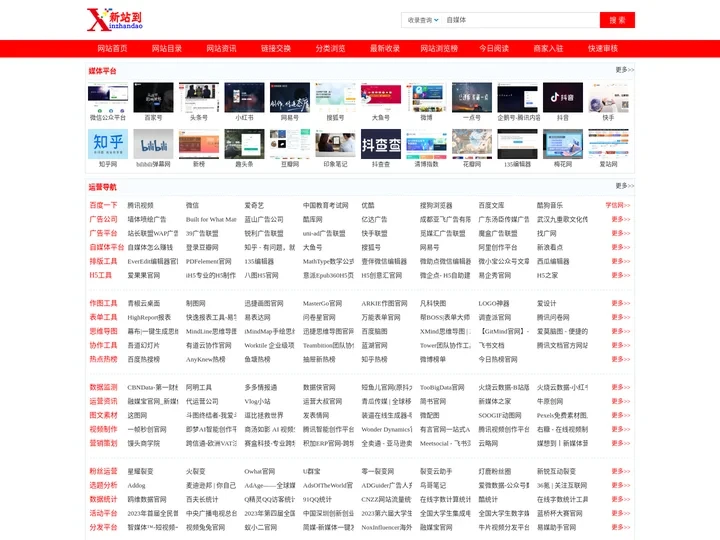Click the red 搜索 search button

click(617, 20)
